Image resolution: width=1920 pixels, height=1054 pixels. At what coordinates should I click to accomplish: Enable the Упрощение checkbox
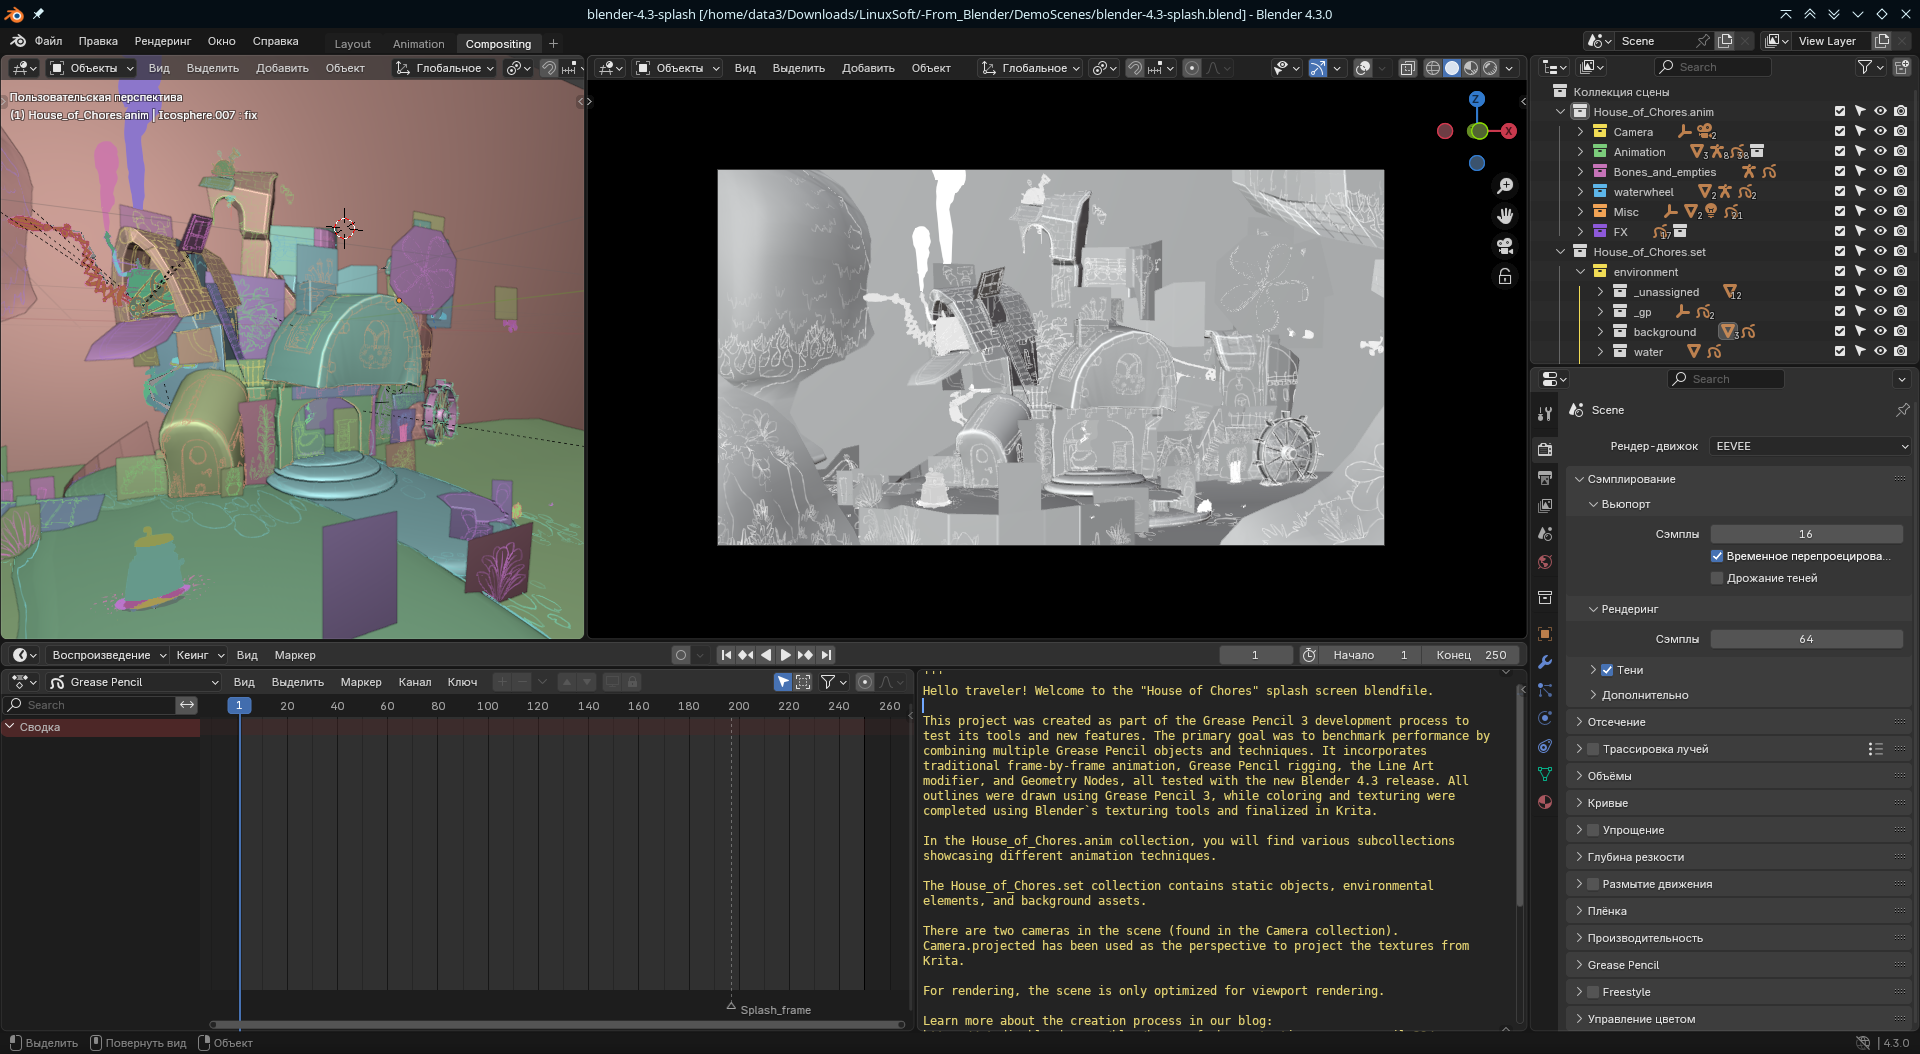(x=1593, y=830)
